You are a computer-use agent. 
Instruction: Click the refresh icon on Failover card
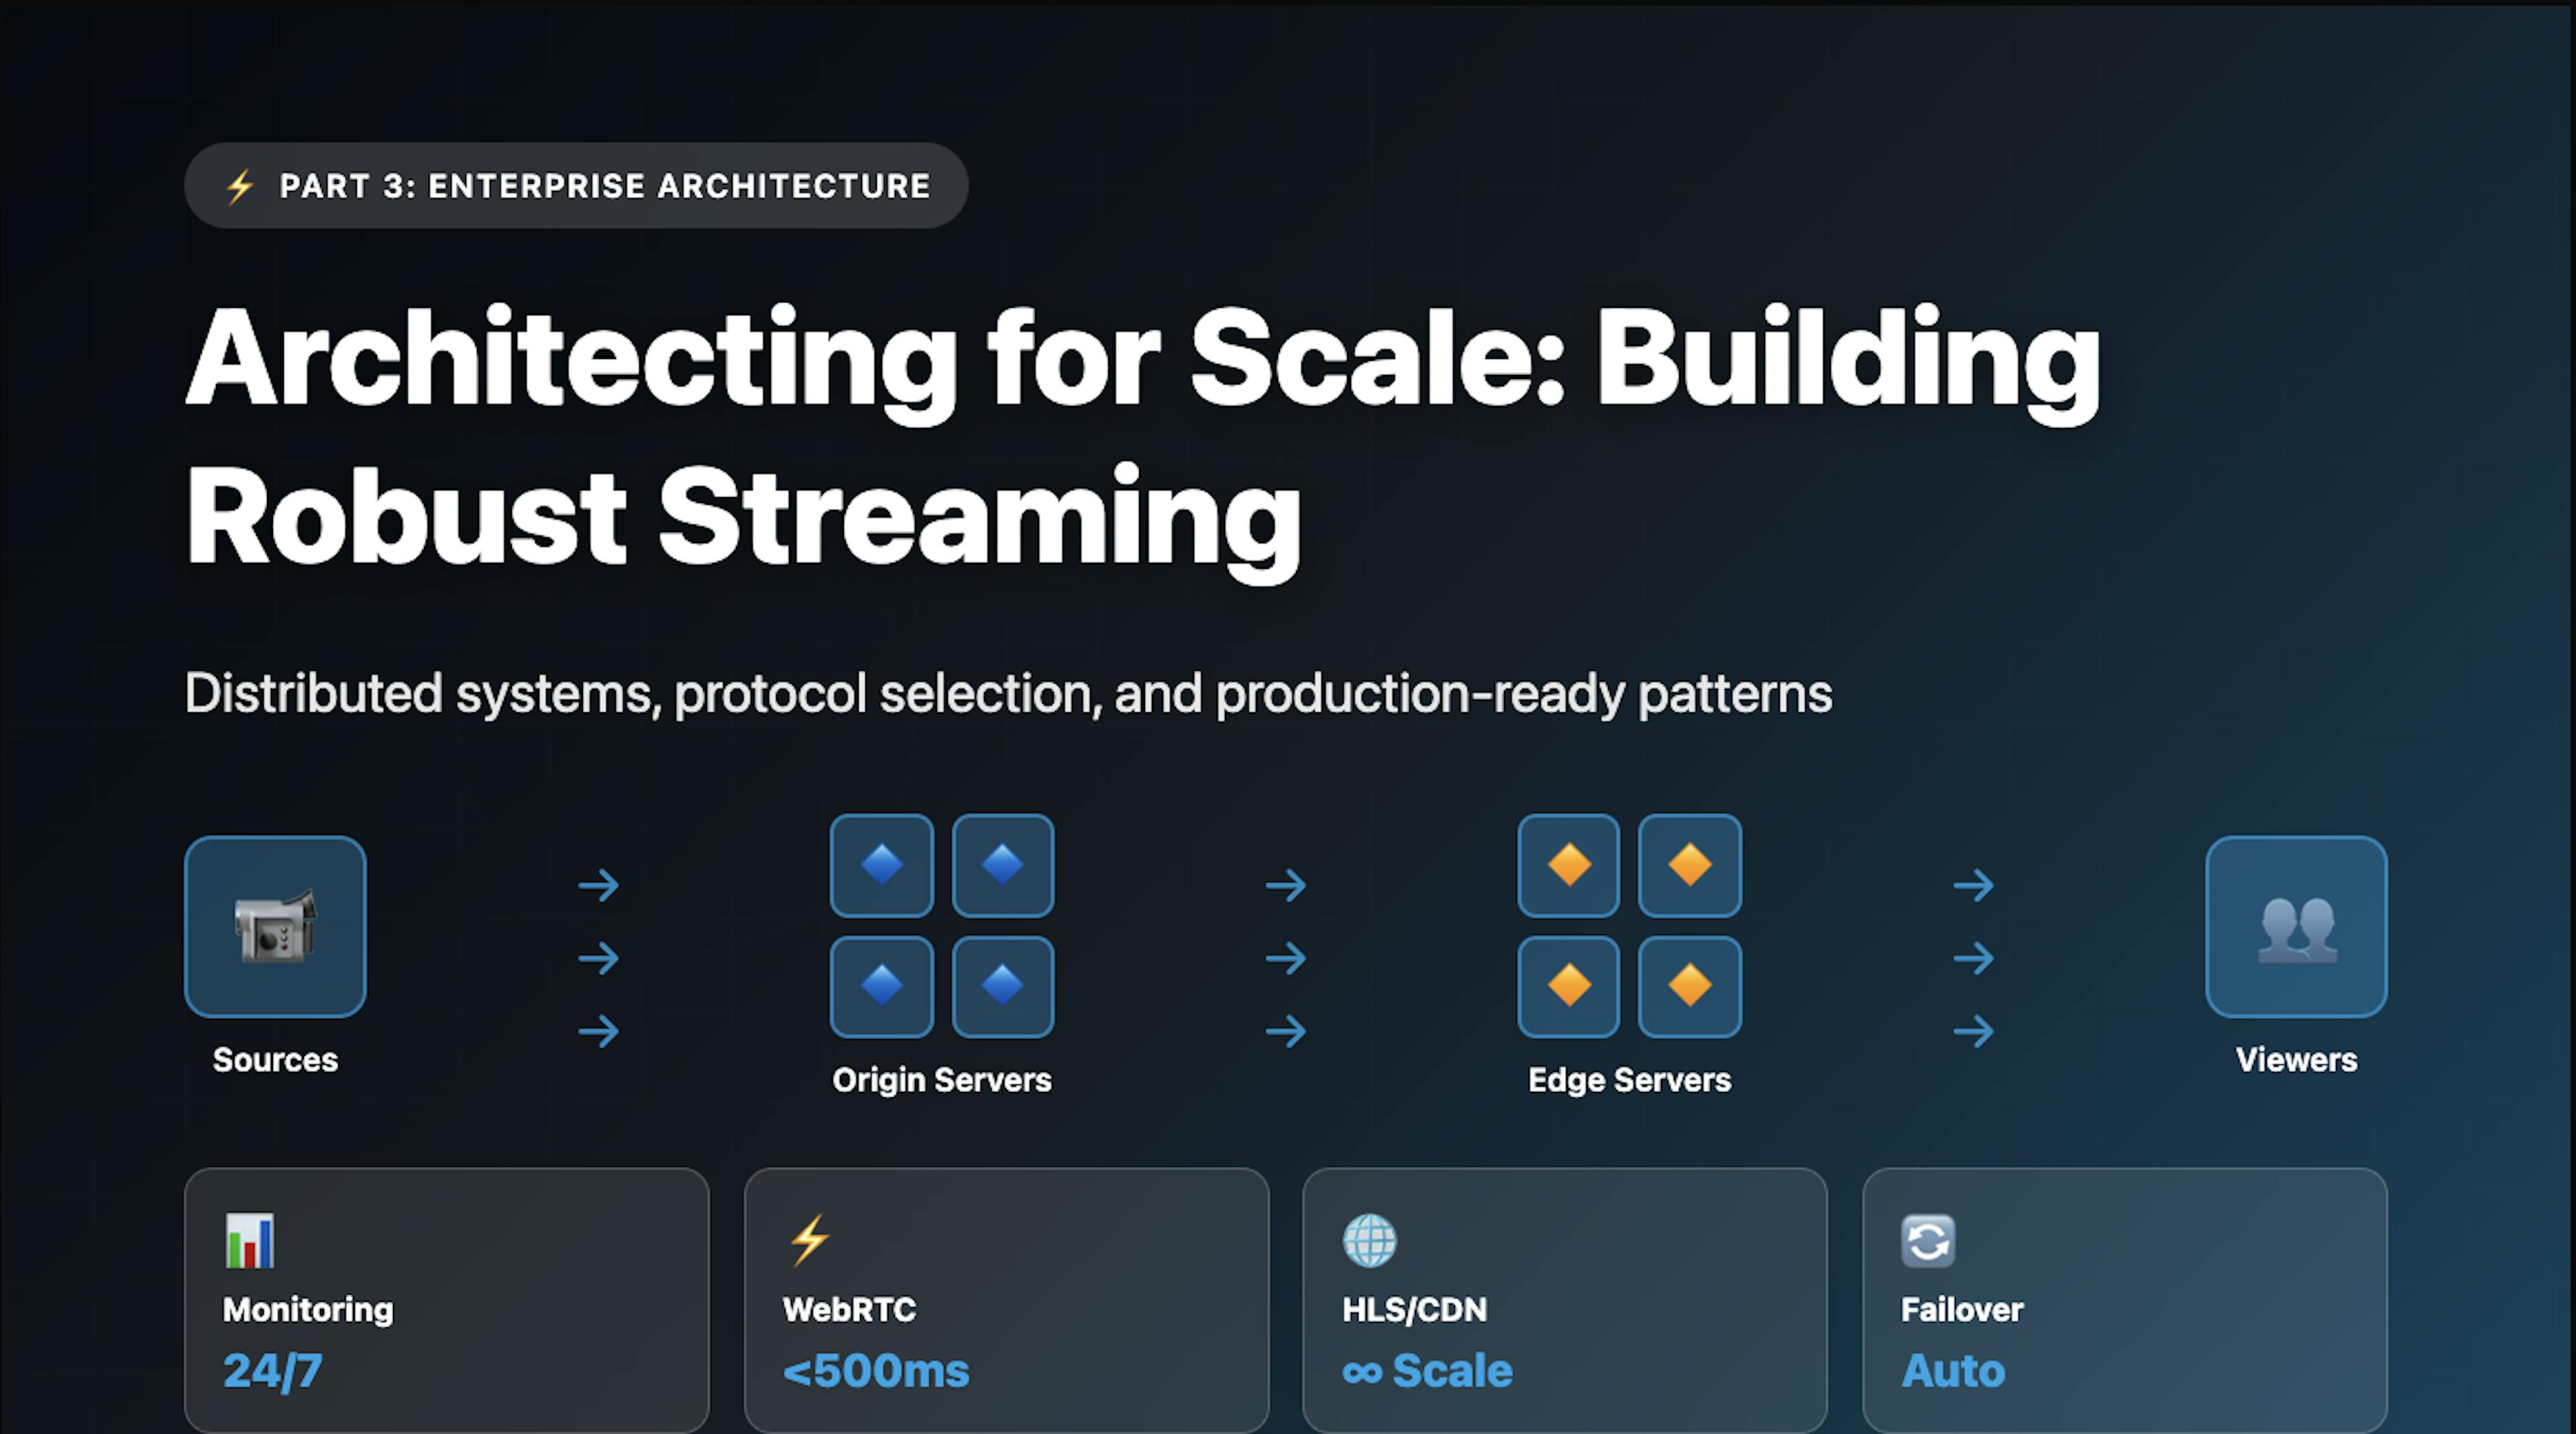(x=1927, y=1240)
